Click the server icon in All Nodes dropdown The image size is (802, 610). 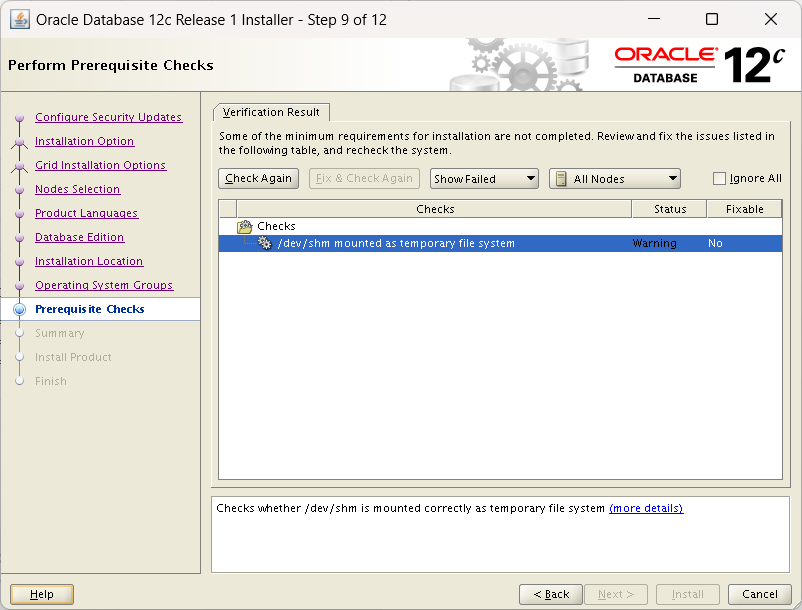(x=561, y=179)
